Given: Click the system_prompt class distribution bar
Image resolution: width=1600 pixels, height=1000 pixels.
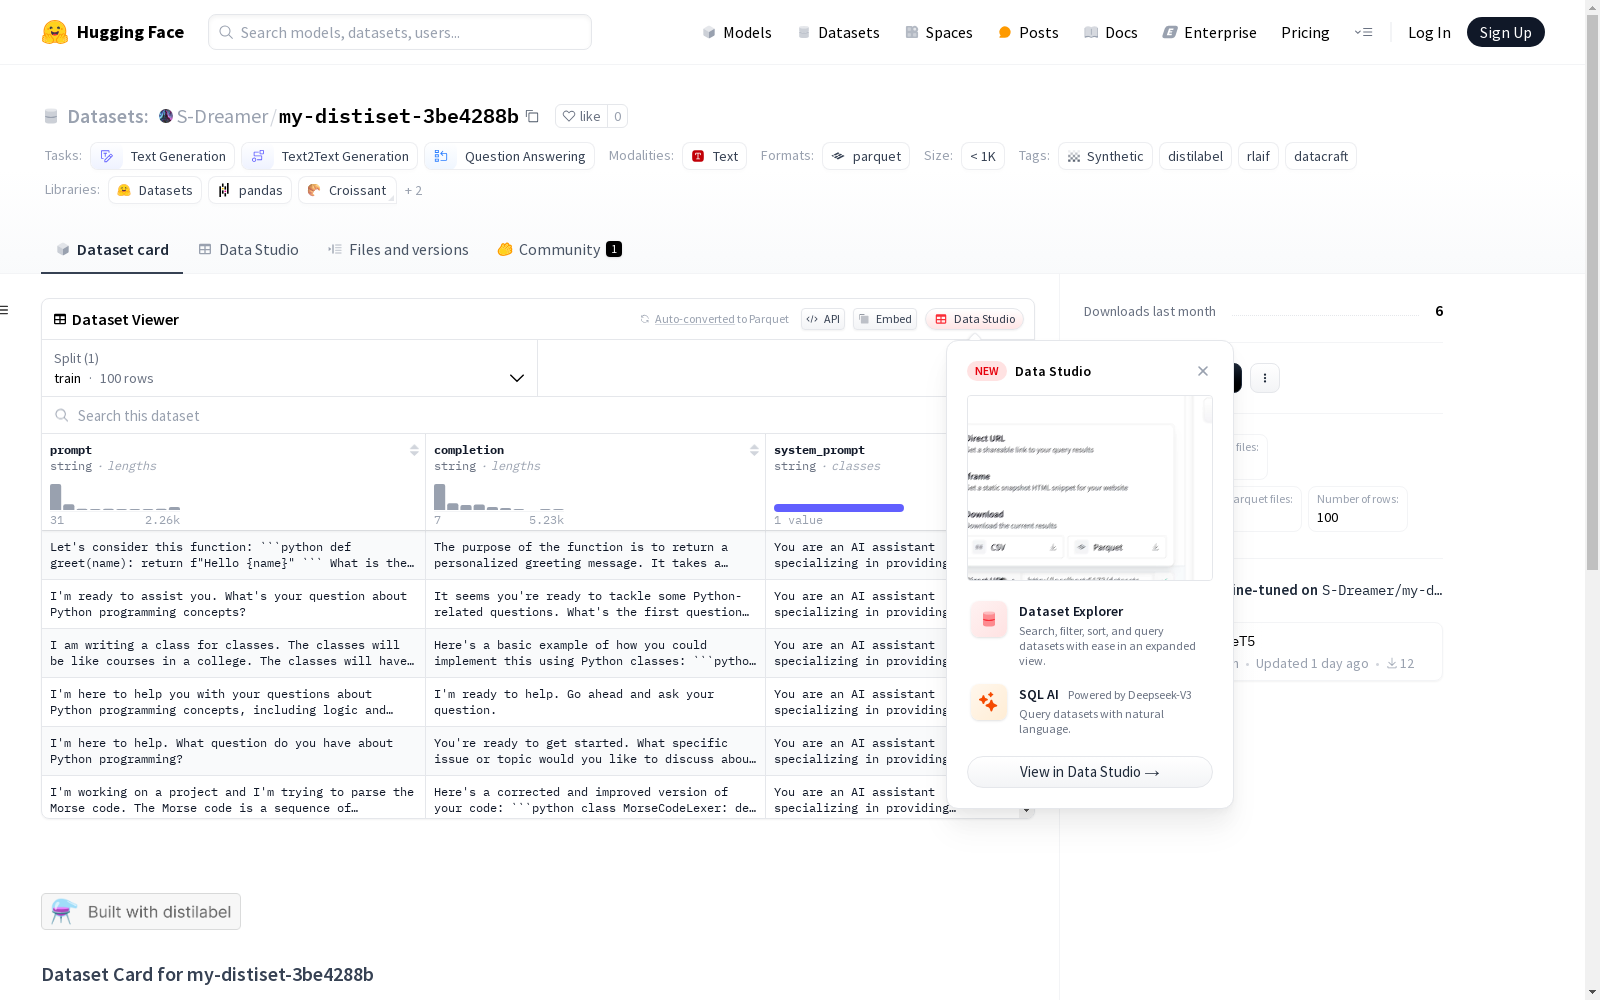Looking at the screenshot, I should coord(839,508).
